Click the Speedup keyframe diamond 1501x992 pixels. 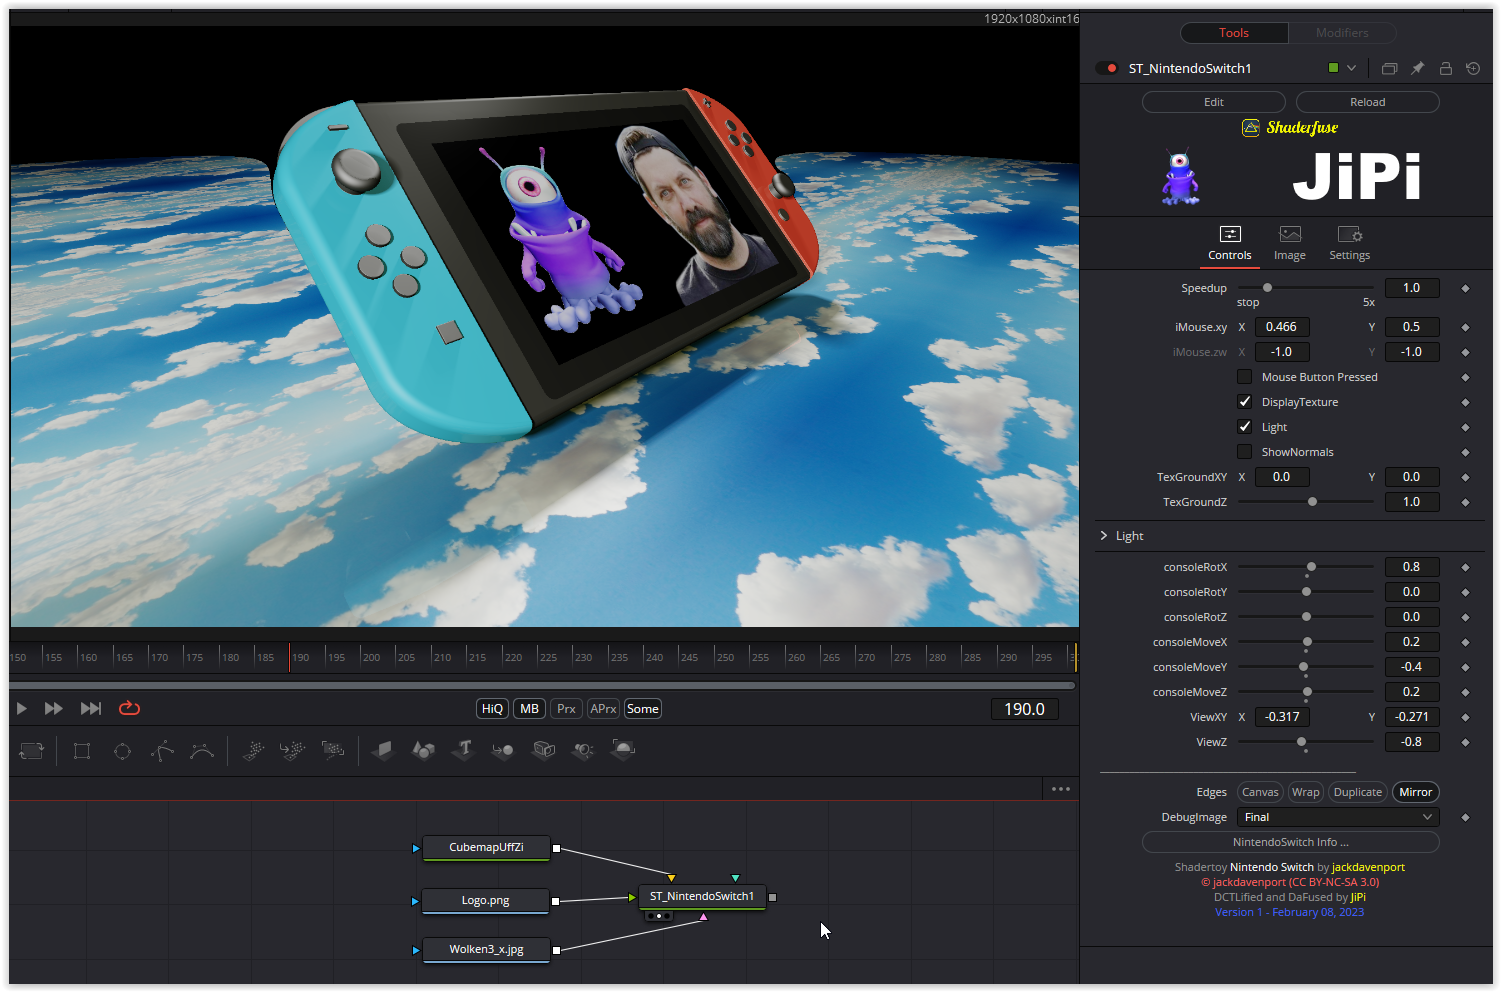[x=1465, y=288]
